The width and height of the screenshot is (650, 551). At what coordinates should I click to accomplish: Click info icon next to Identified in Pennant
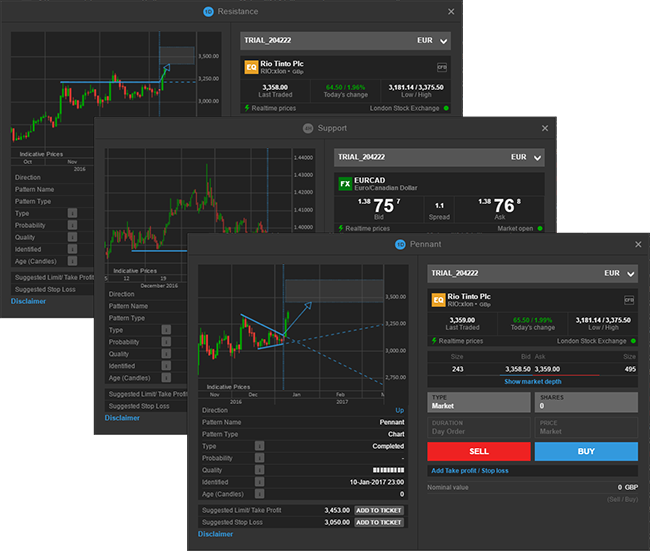[x=259, y=482]
